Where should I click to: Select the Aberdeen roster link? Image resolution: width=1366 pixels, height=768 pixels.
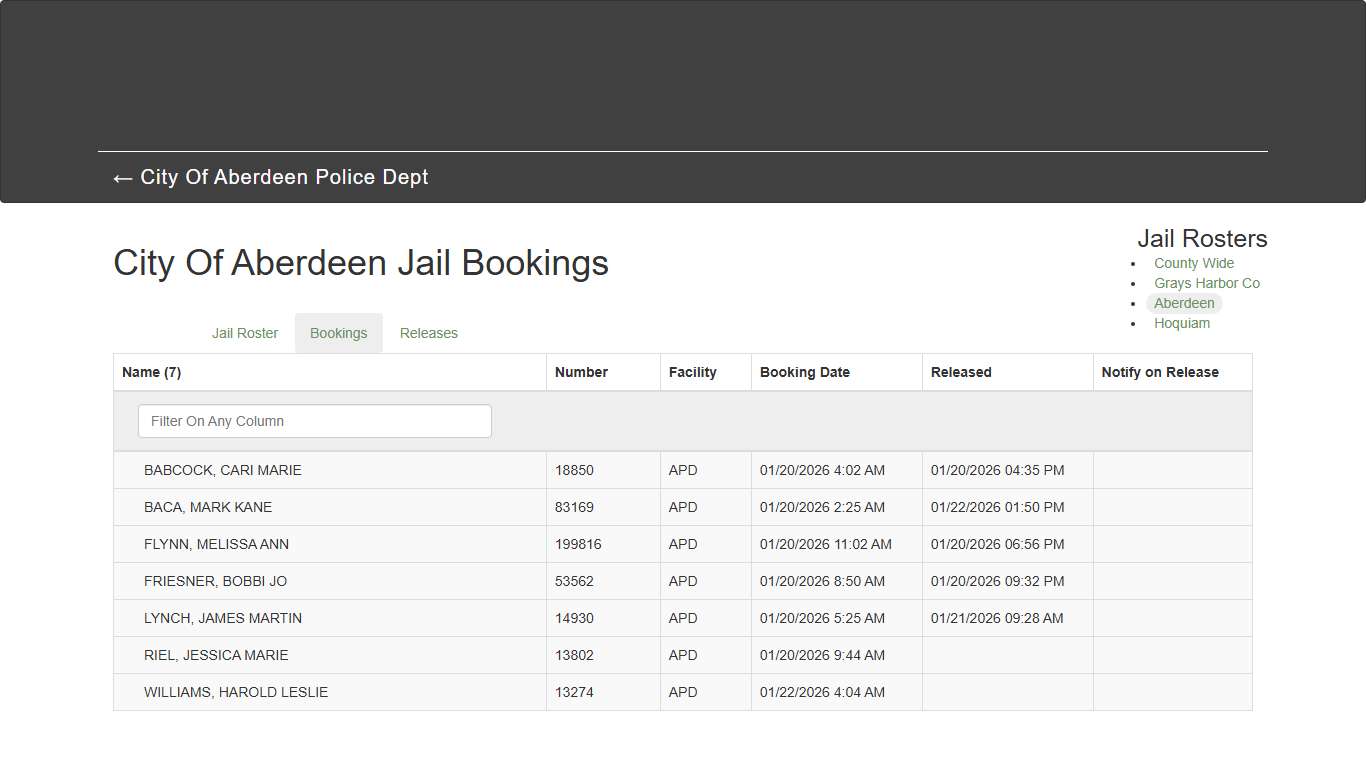pyautogui.click(x=1184, y=303)
